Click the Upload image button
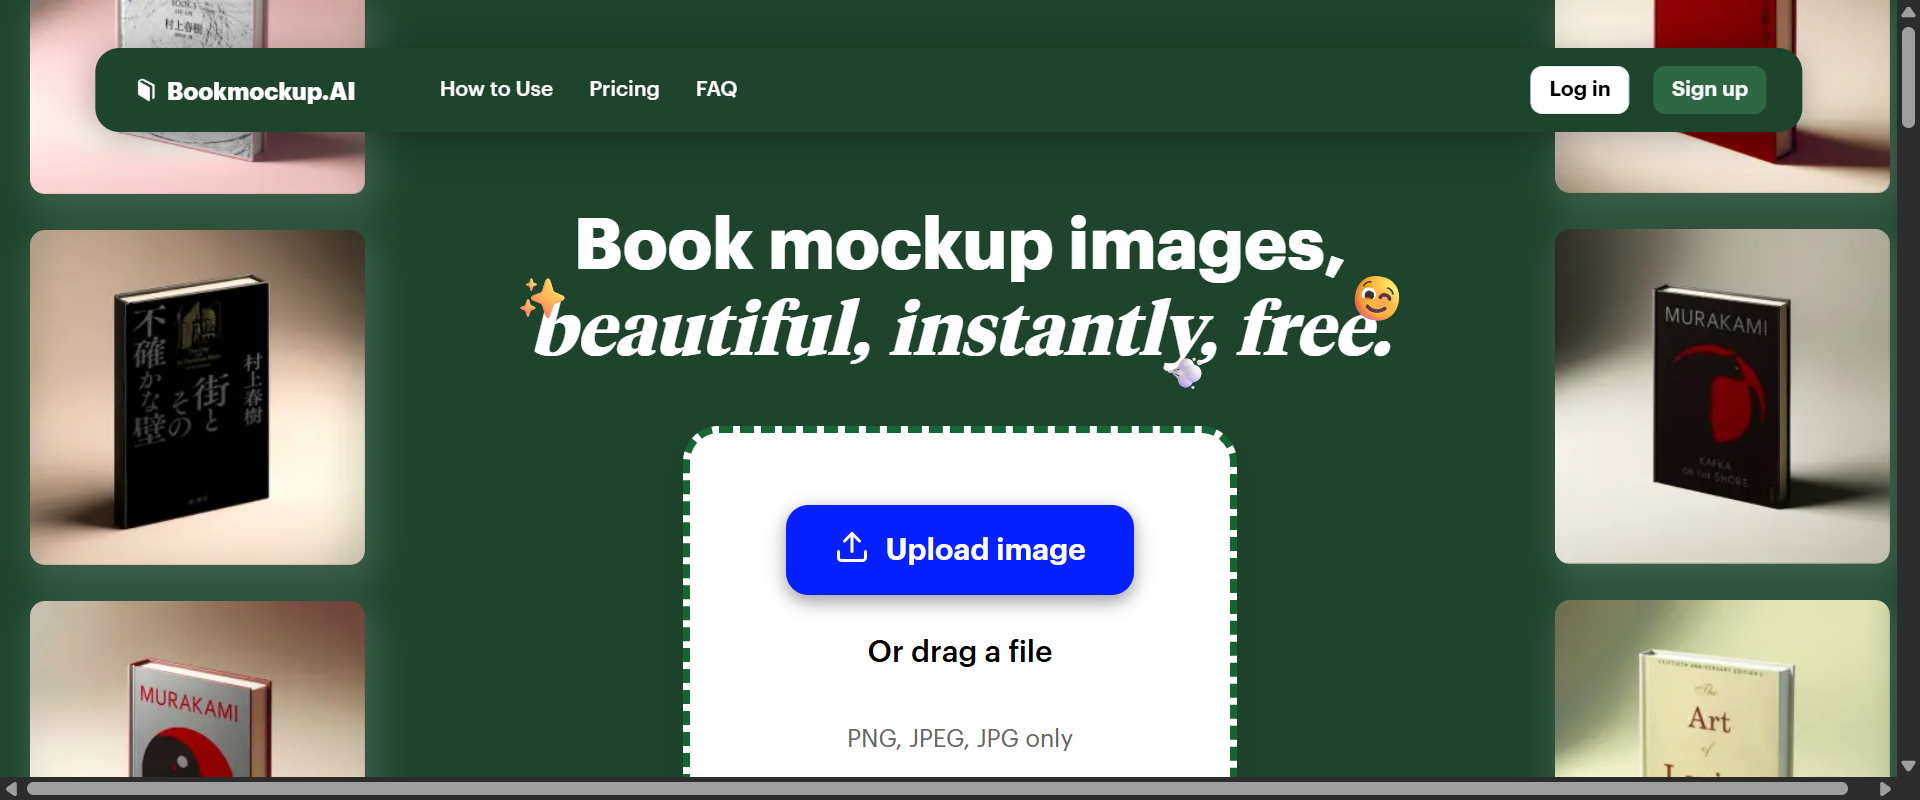Viewport: 1920px width, 800px height. [959, 550]
